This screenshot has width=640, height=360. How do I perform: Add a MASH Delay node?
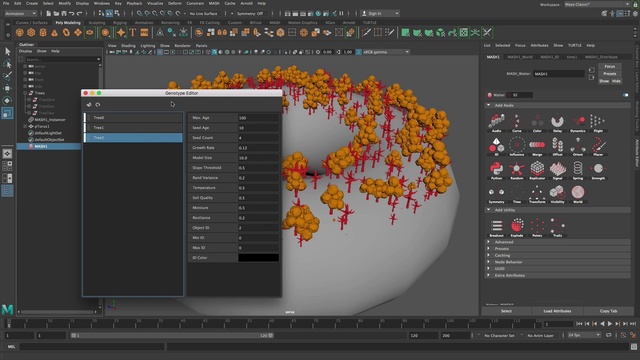click(x=558, y=123)
